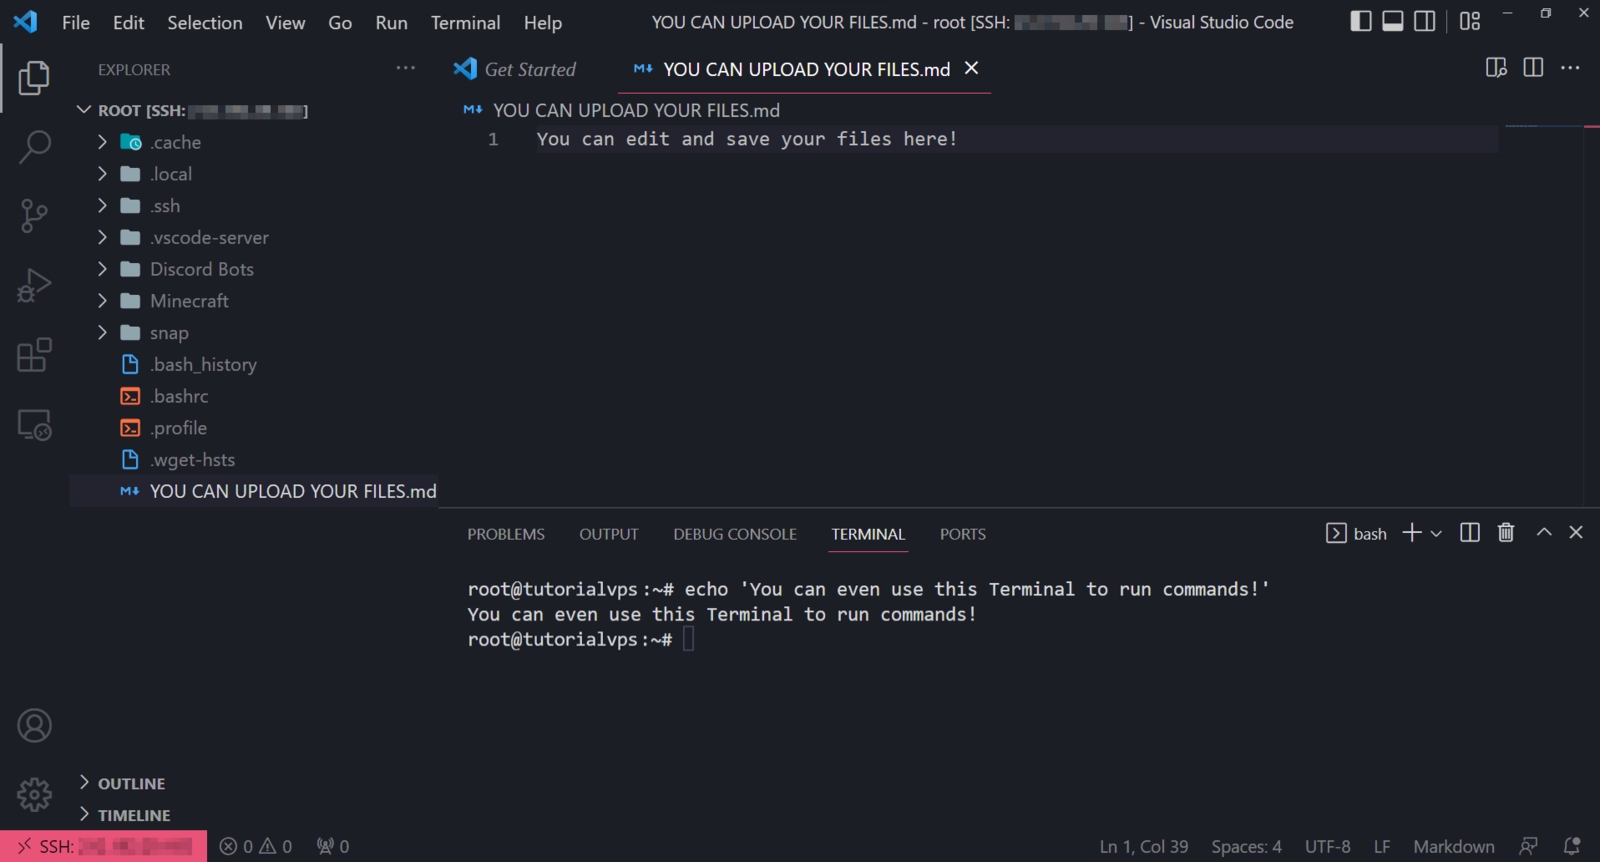This screenshot has width=1600, height=862.
Task: Open the Extensions view
Action: coord(34,355)
